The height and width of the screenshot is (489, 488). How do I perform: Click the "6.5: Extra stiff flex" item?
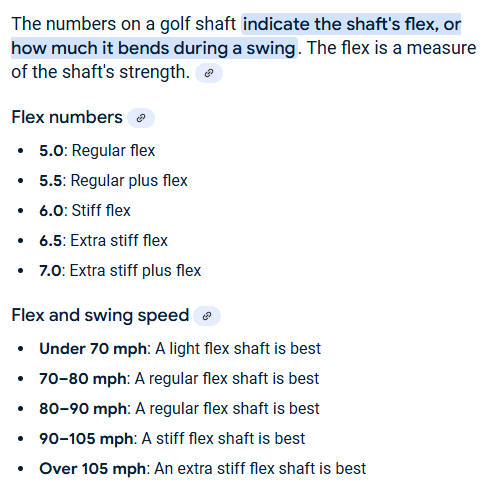(103, 240)
